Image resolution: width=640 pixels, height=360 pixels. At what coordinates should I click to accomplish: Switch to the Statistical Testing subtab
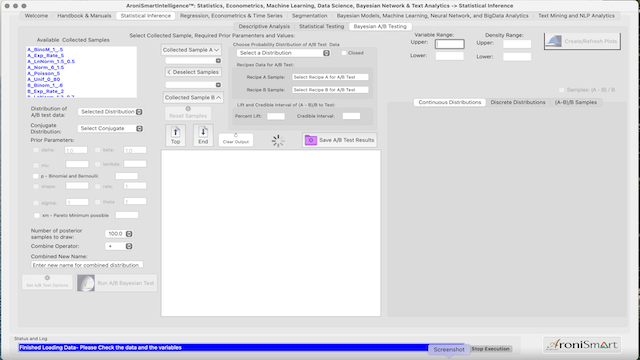[321, 26]
